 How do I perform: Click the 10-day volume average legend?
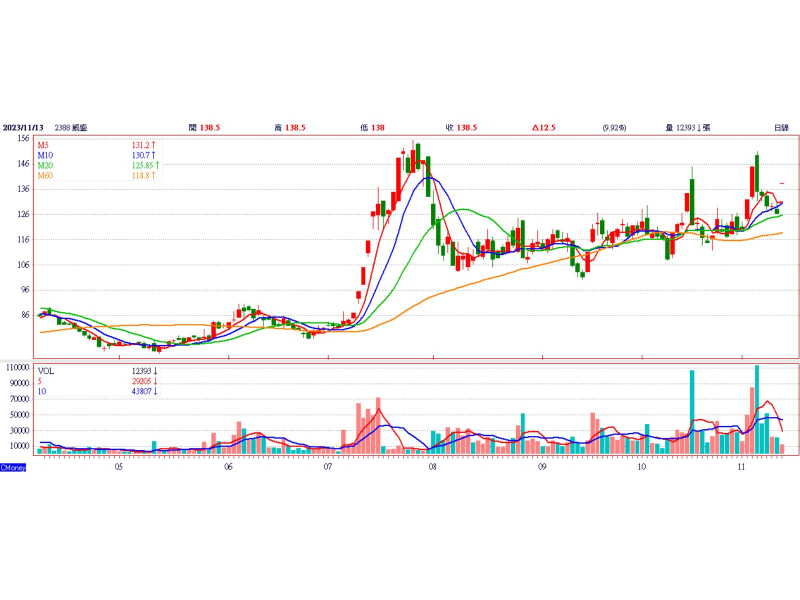coord(42,390)
